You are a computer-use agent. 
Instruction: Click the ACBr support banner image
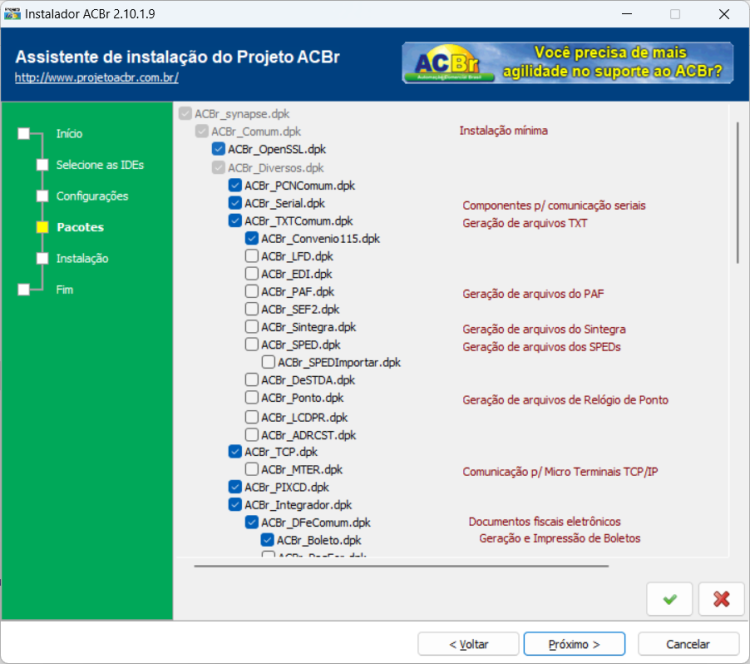pyautogui.click(x=568, y=63)
